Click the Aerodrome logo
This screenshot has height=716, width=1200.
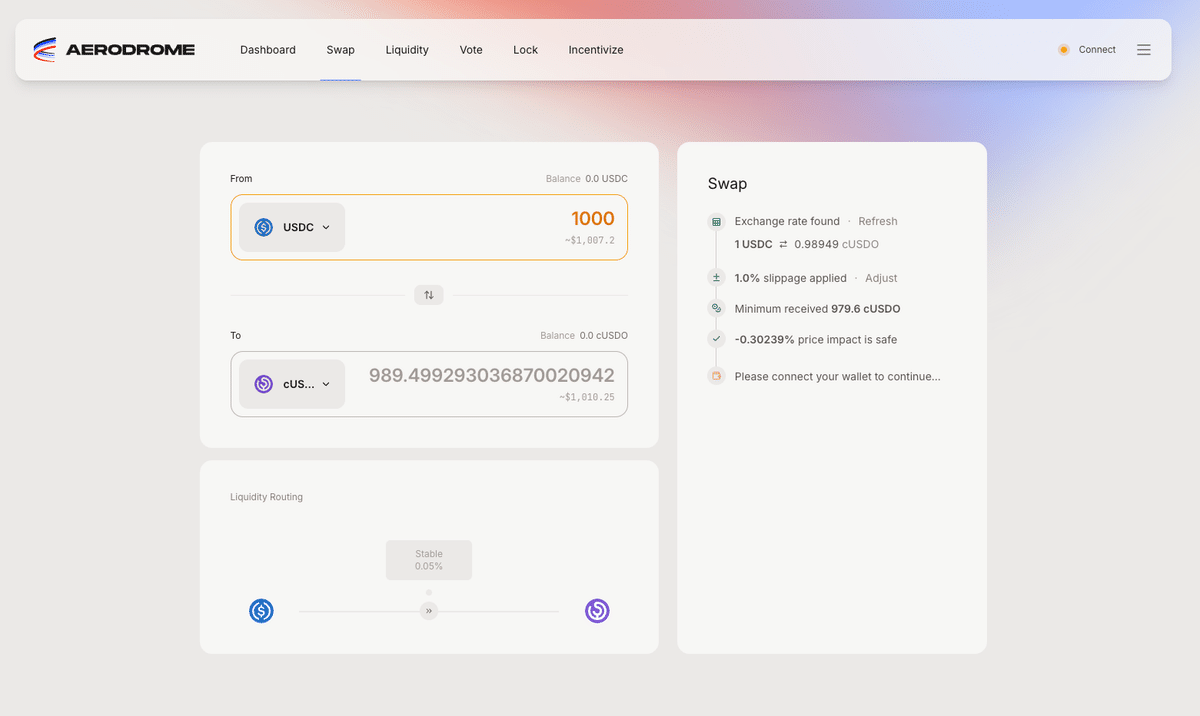(115, 48)
